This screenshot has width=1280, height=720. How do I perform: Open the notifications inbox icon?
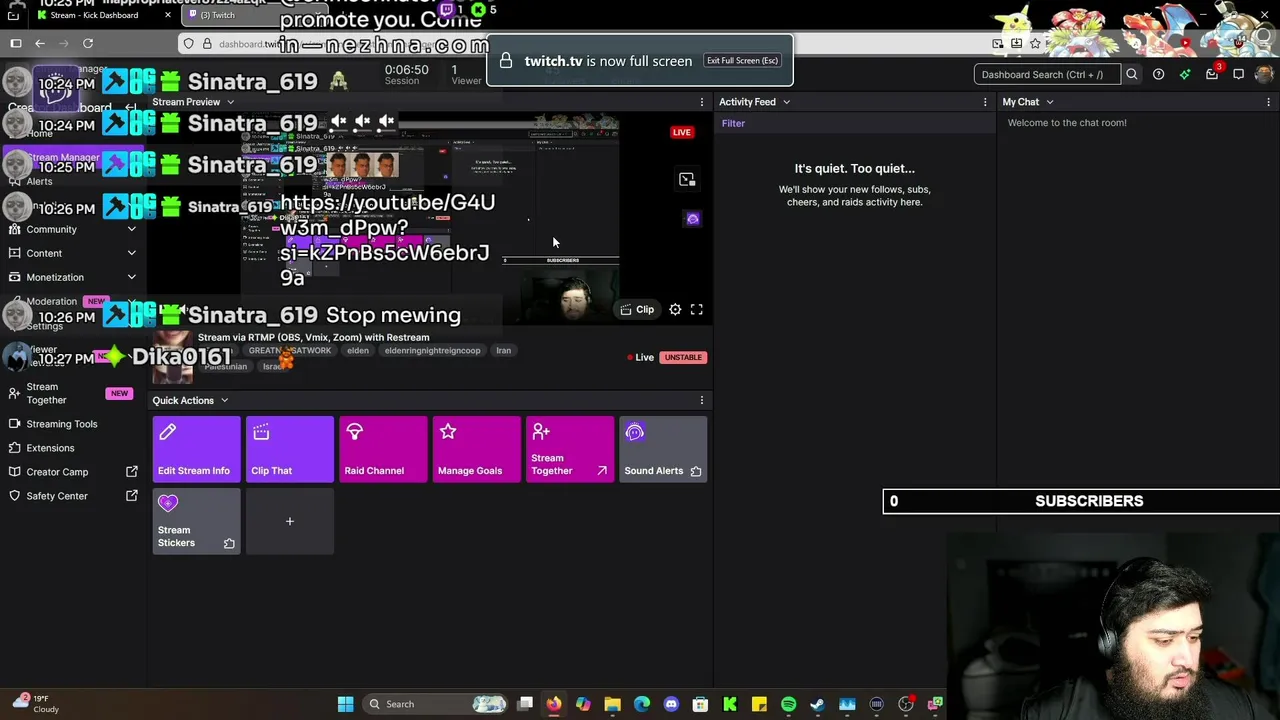tap(1212, 74)
